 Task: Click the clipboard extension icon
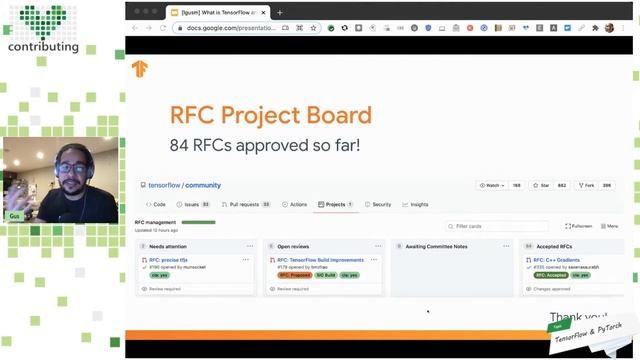456,28
